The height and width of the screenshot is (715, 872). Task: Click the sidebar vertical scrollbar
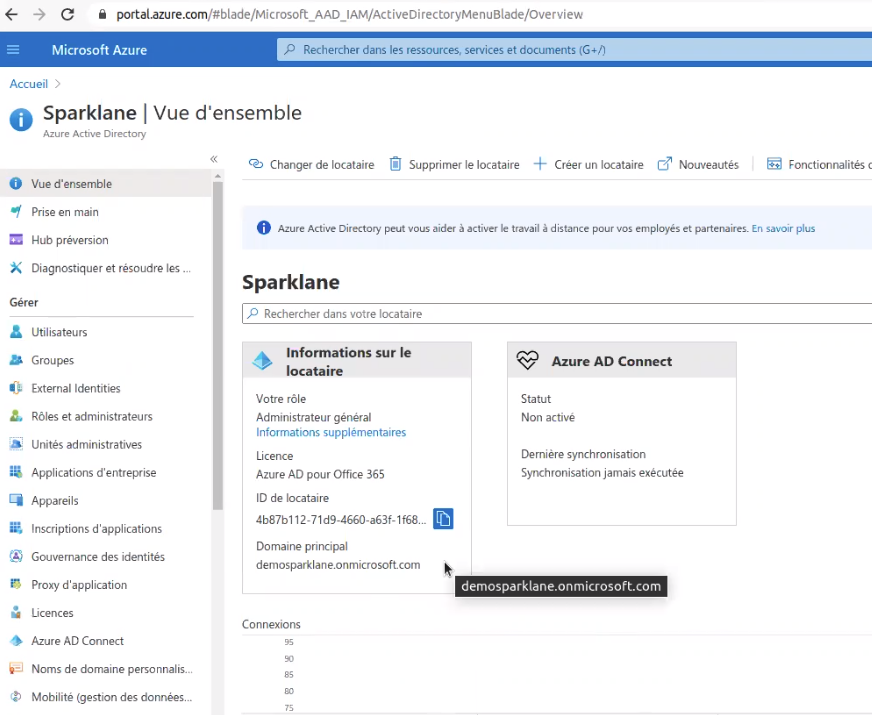click(x=217, y=345)
